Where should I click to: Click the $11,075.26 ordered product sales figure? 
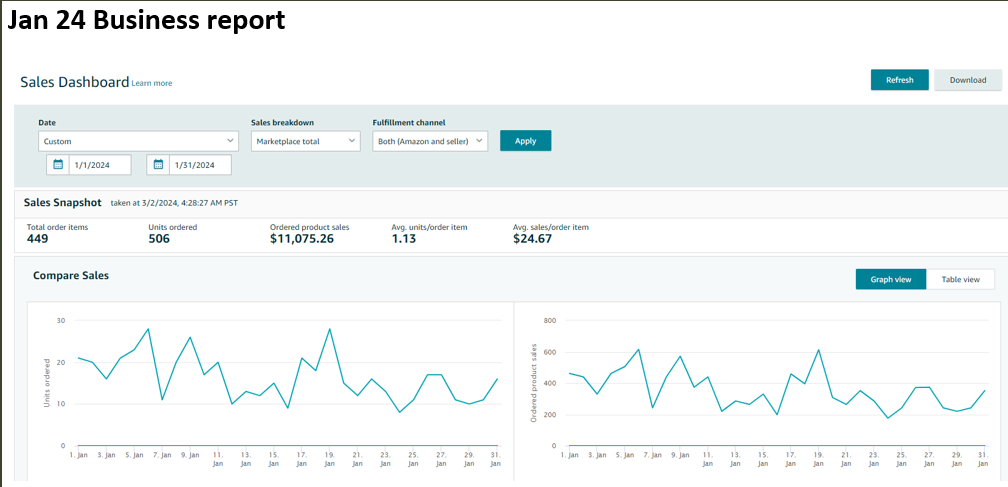tap(302, 239)
